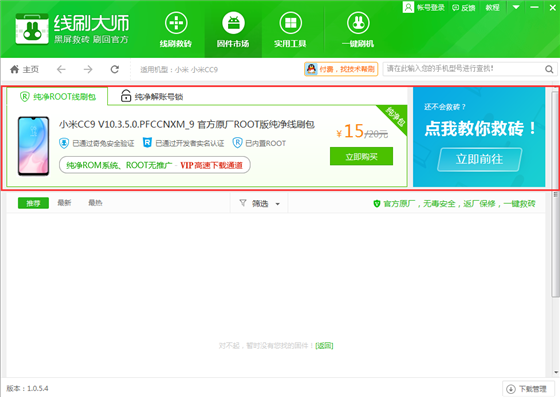Click the 小米CC9 phone thumbnail
Screen dimensions: 560x397
34,146
